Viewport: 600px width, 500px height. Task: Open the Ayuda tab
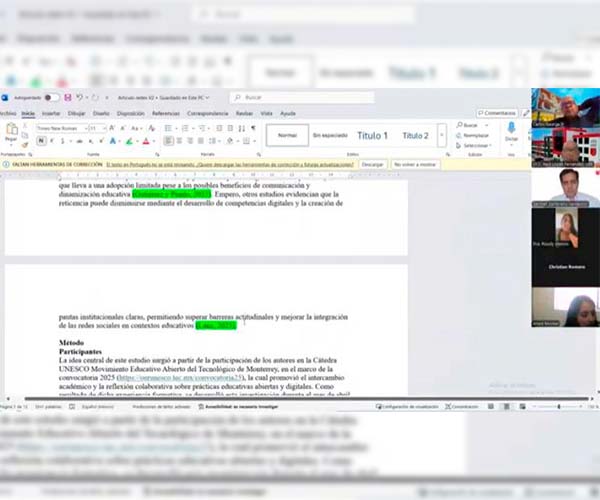(x=288, y=114)
